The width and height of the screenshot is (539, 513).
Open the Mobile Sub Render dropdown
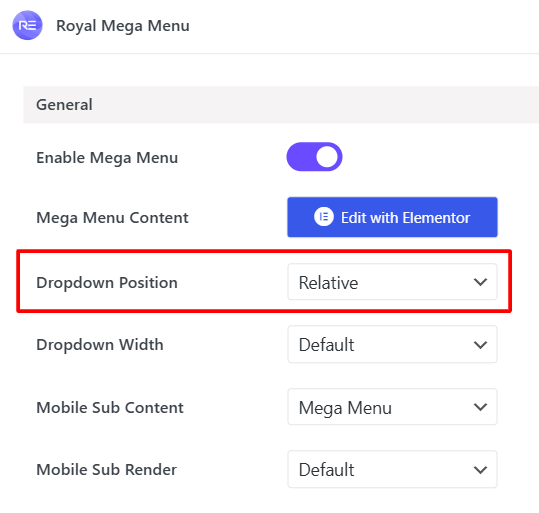[x=392, y=469]
